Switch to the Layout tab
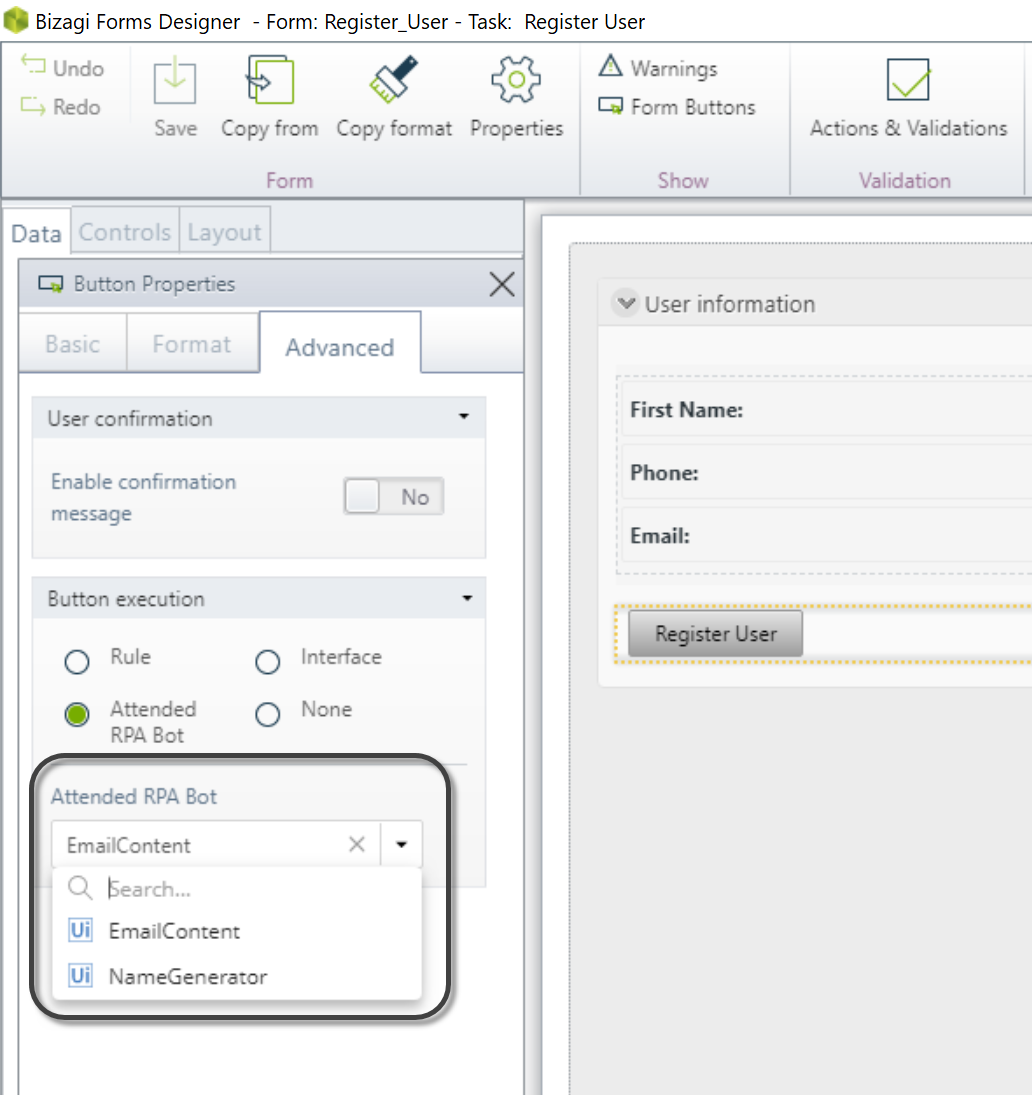The height and width of the screenshot is (1095, 1032). point(224,231)
